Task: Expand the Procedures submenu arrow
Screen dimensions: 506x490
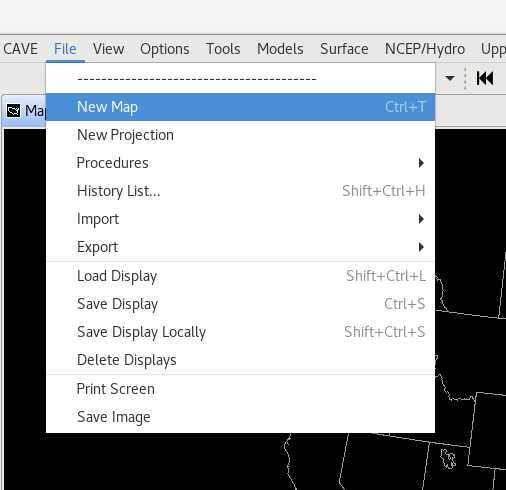Action: click(x=421, y=163)
